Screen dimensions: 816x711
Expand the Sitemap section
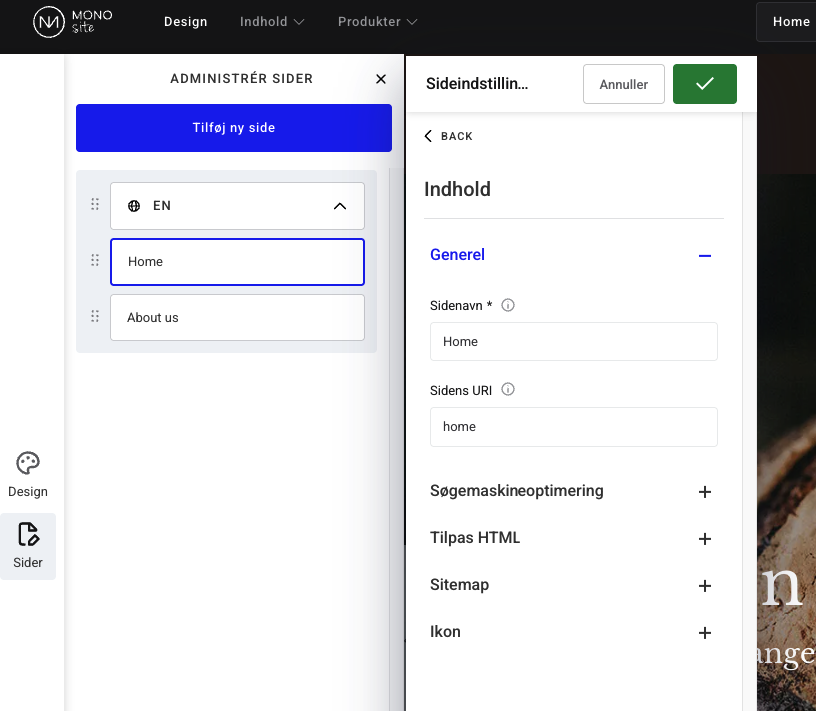click(705, 586)
